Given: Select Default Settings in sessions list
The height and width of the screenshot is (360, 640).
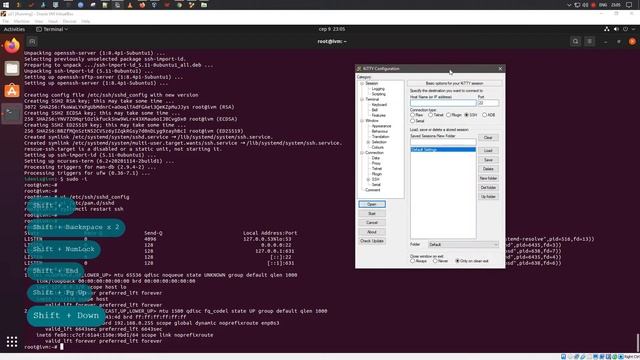Looking at the screenshot, I should point(443,150).
